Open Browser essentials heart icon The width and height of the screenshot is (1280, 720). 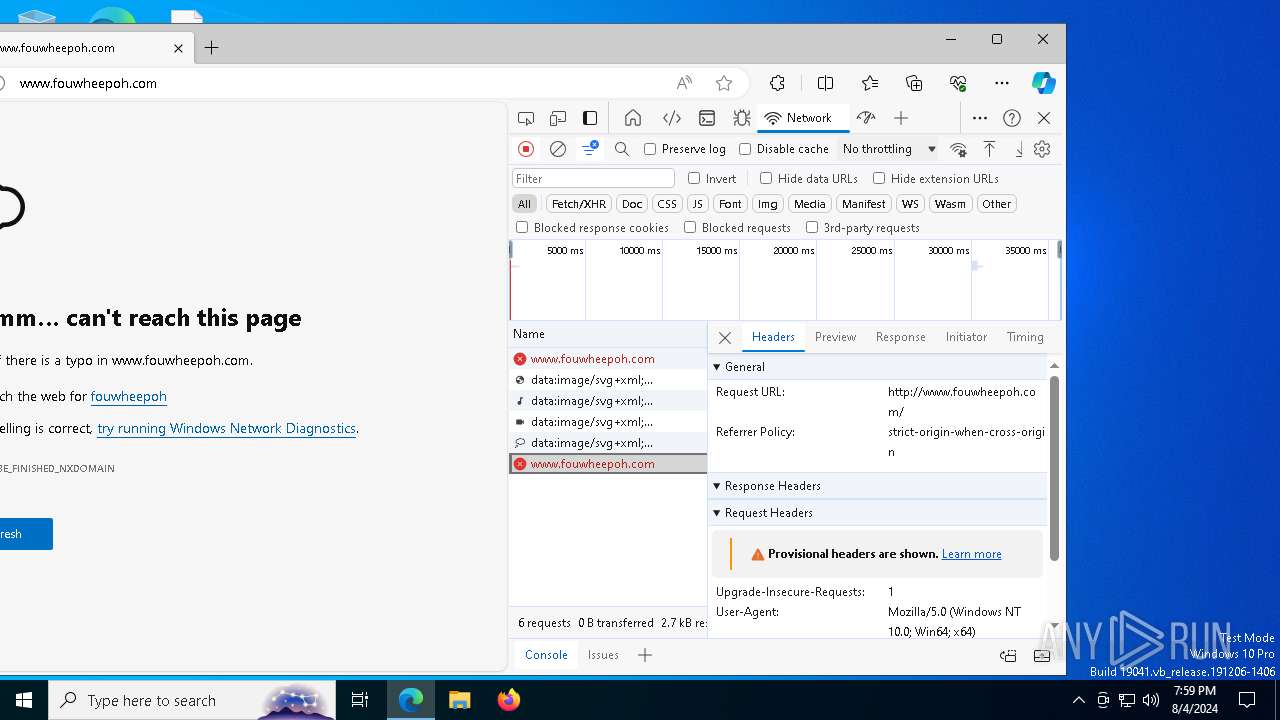[x=958, y=83]
